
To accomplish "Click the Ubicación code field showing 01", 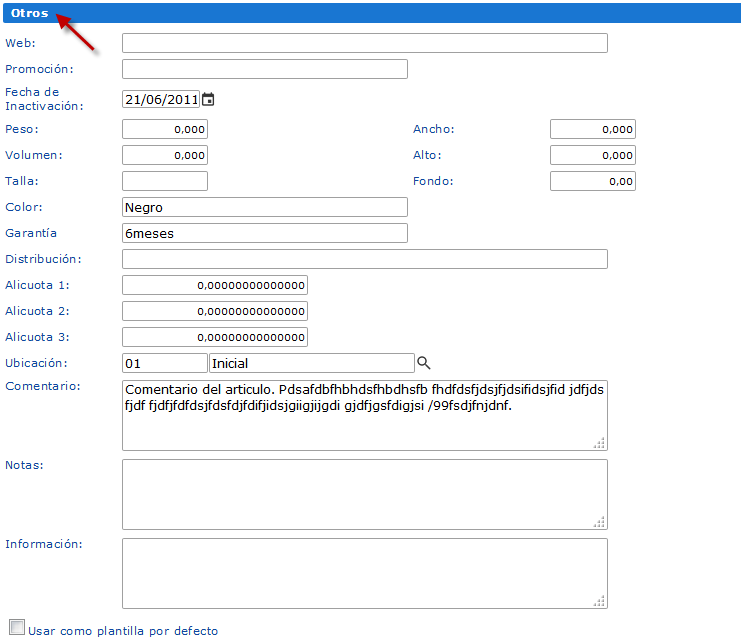I will pos(165,363).
